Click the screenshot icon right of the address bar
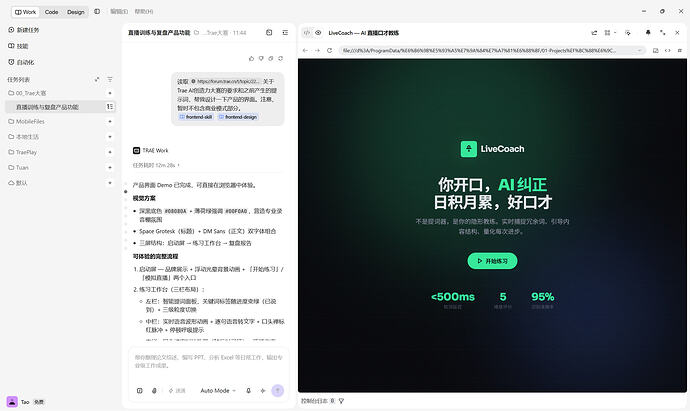Image resolution: width=690 pixels, height=411 pixels. point(655,51)
